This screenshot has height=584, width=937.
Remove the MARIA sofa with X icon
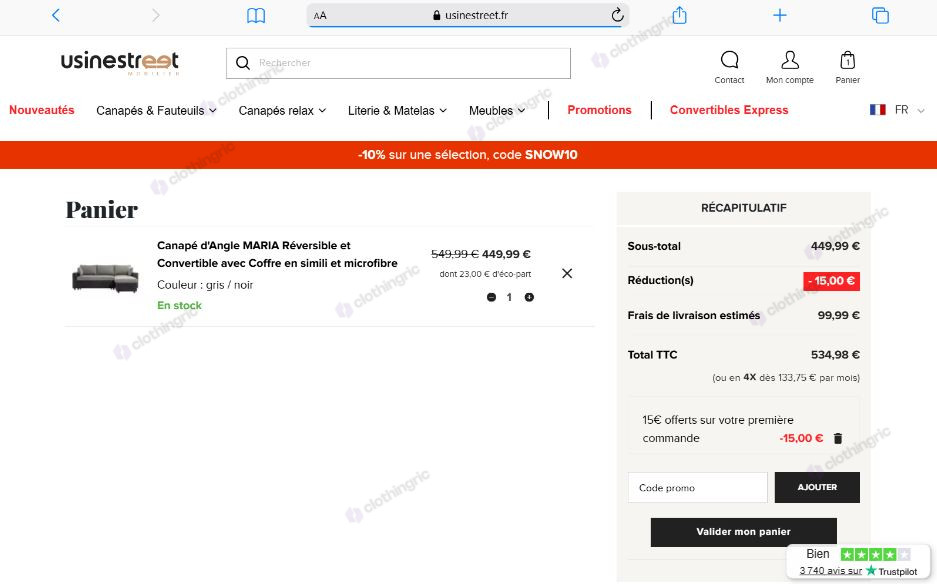pyautogui.click(x=567, y=273)
